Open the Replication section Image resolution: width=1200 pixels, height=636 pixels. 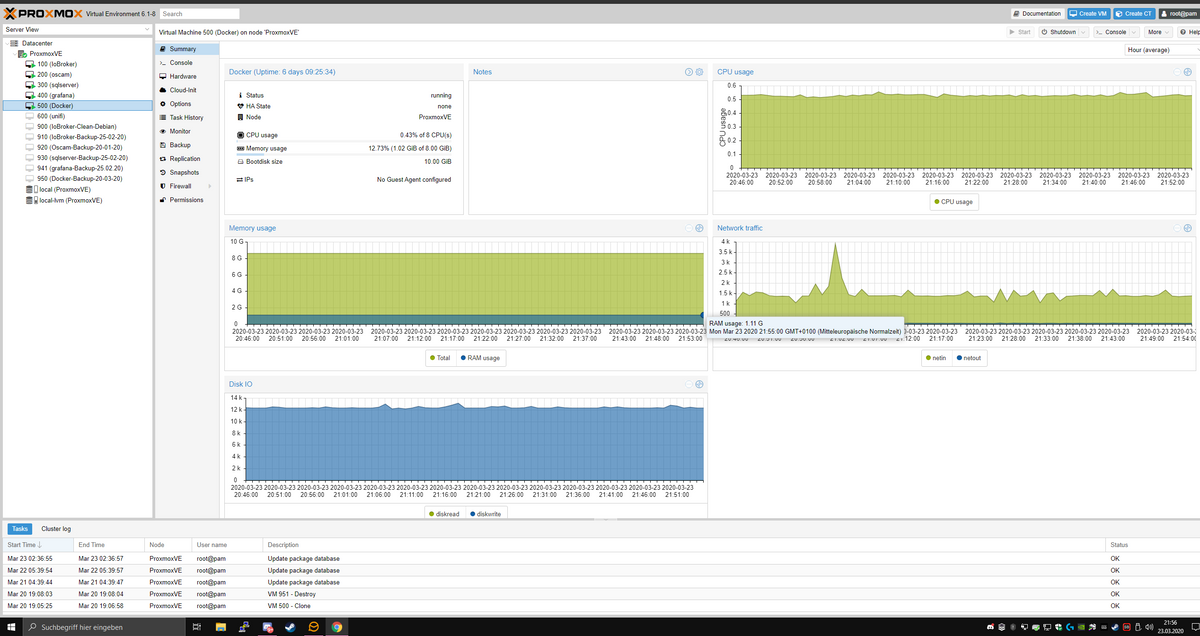point(186,158)
